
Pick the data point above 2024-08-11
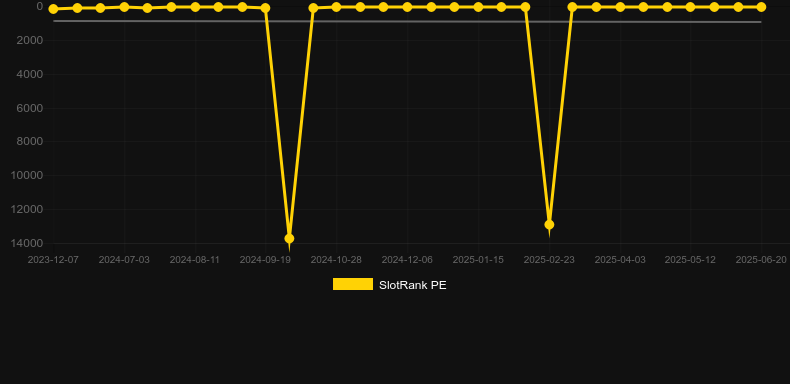tap(195, 7)
